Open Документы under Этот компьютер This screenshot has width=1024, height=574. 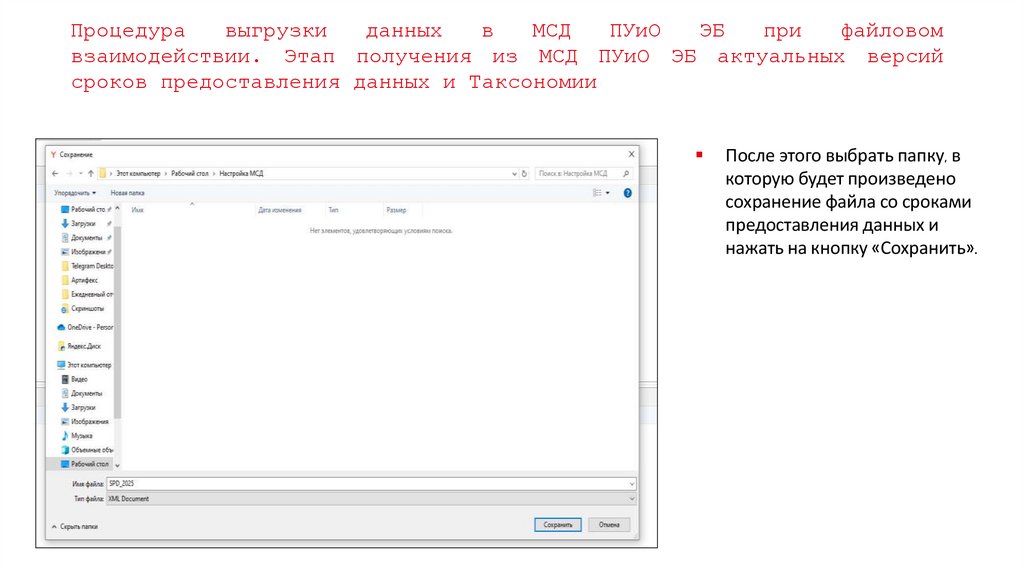click(82, 394)
